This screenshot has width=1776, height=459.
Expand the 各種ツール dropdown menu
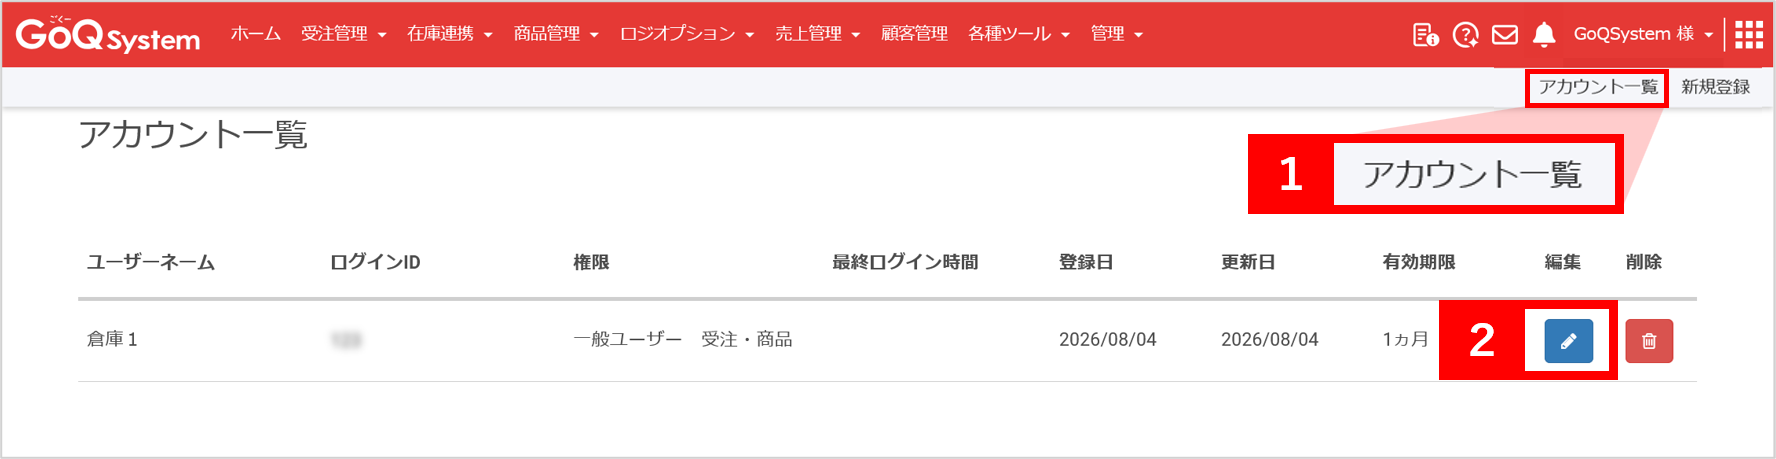pos(1018,34)
